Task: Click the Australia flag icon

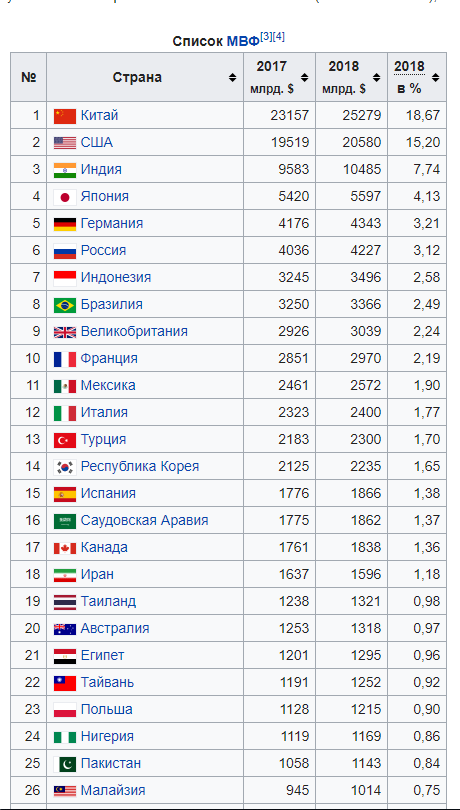Action: [65, 629]
